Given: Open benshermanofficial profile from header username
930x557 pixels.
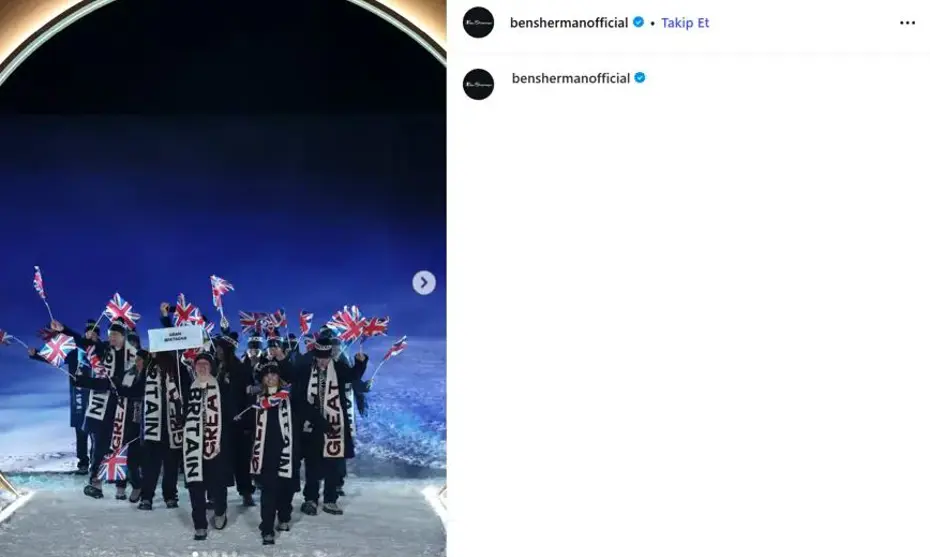Looking at the screenshot, I should [x=569, y=23].
